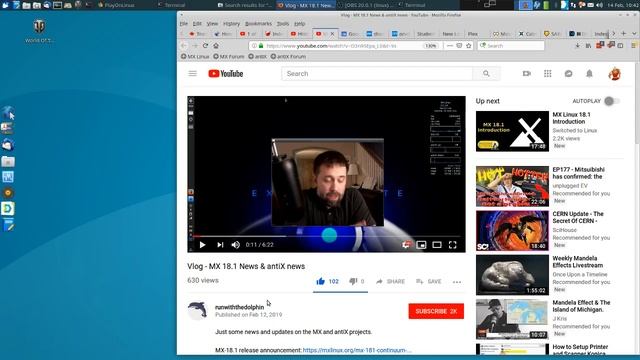Screen dimensions: 640x360
Task: Subscribe to runwiththedolphin channel
Action: [436, 311]
